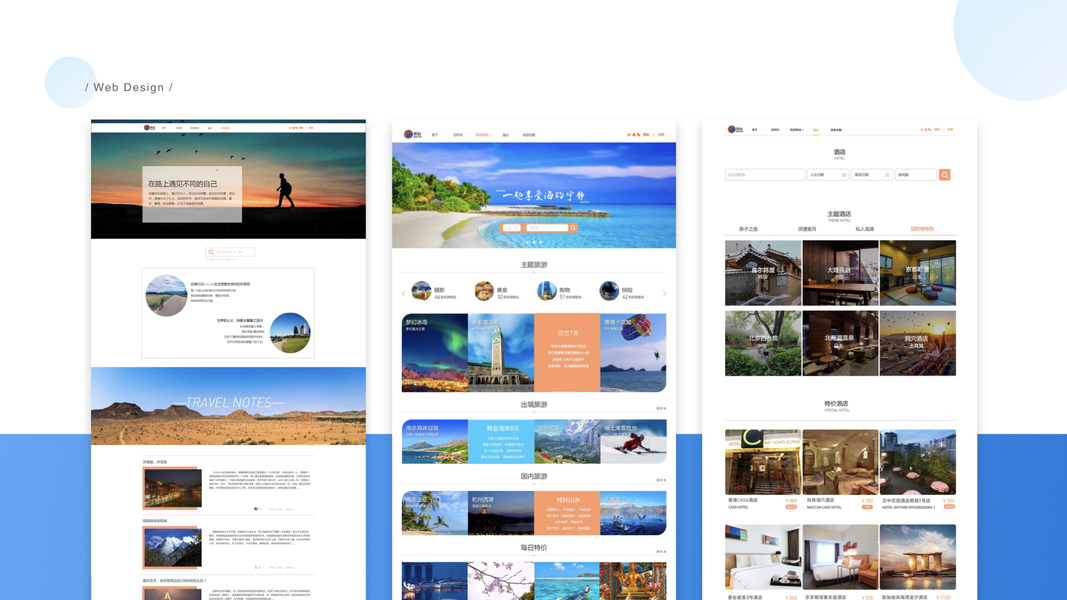1067x600 pixels.
Task: Select the 浪漫蜜月 hotel tab
Action: tap(806, 229)
